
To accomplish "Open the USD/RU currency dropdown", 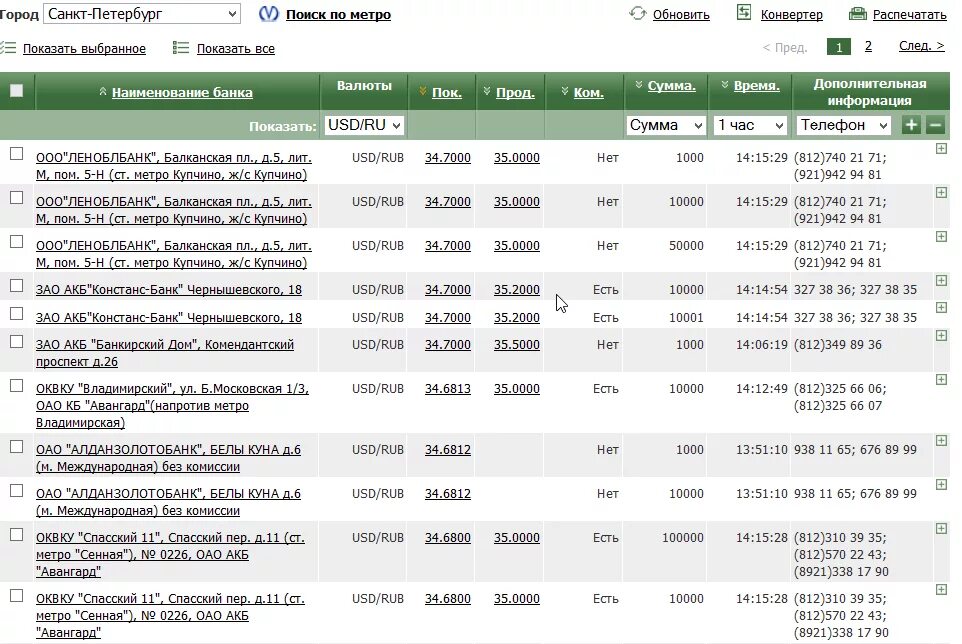I will tap(364, 125).
